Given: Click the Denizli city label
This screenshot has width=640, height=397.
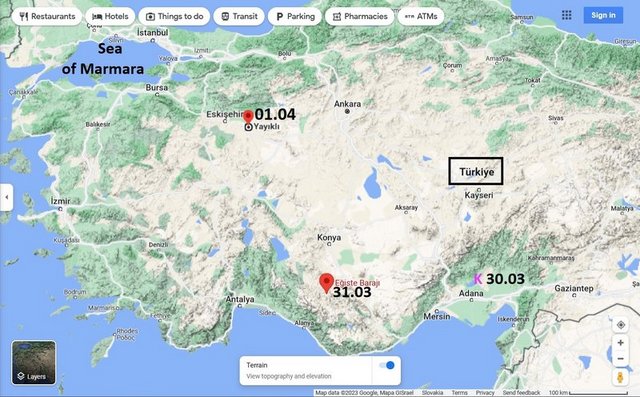Looking at the screenshot, I should (158, 245).
